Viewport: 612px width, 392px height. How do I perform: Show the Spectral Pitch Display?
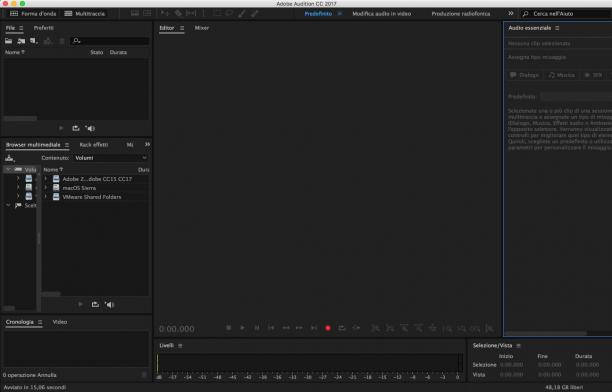click(147, 14)
